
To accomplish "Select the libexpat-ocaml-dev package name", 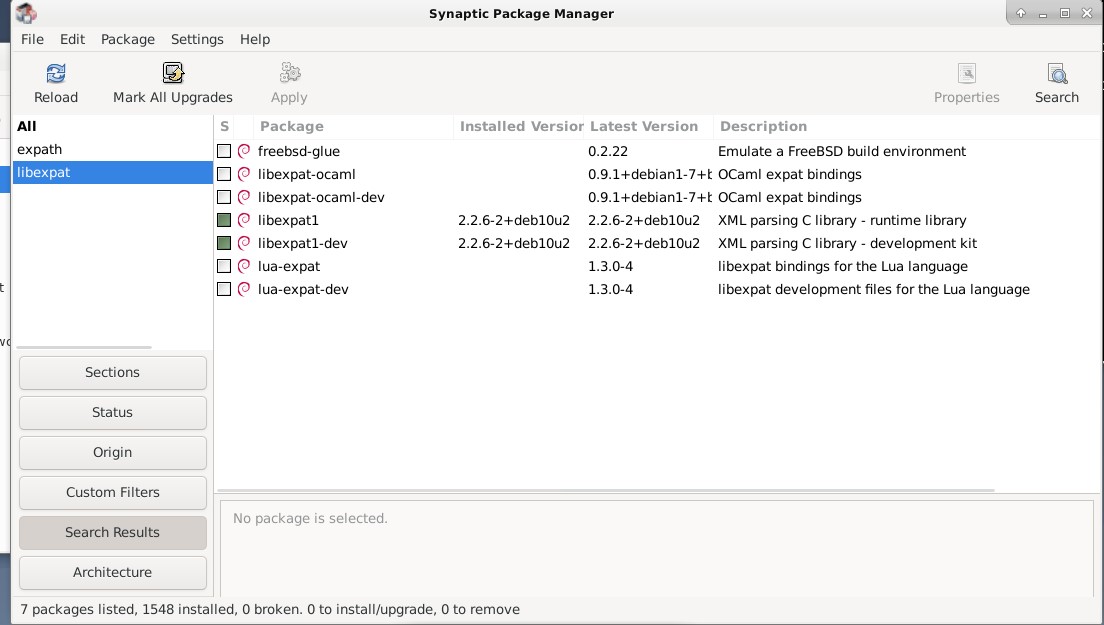I will point(321,198).
